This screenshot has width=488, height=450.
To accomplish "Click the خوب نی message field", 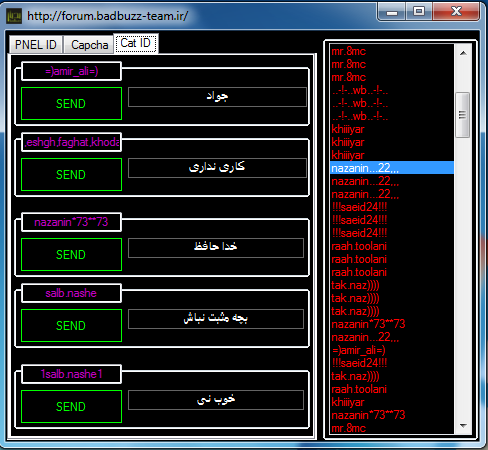I will [216, 400].
